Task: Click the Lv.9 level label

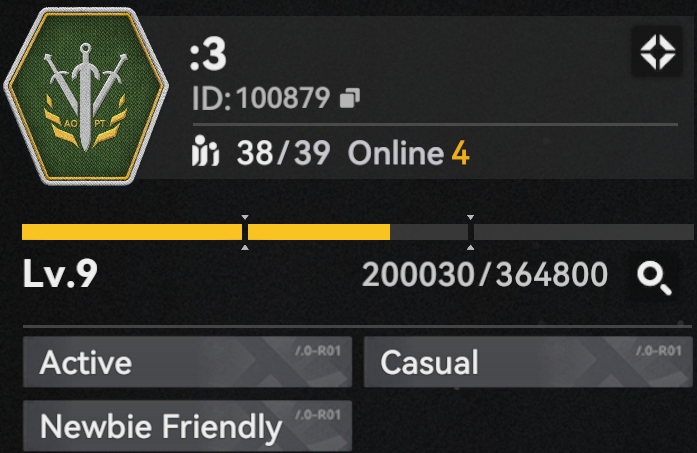Action: click(60, 274)
